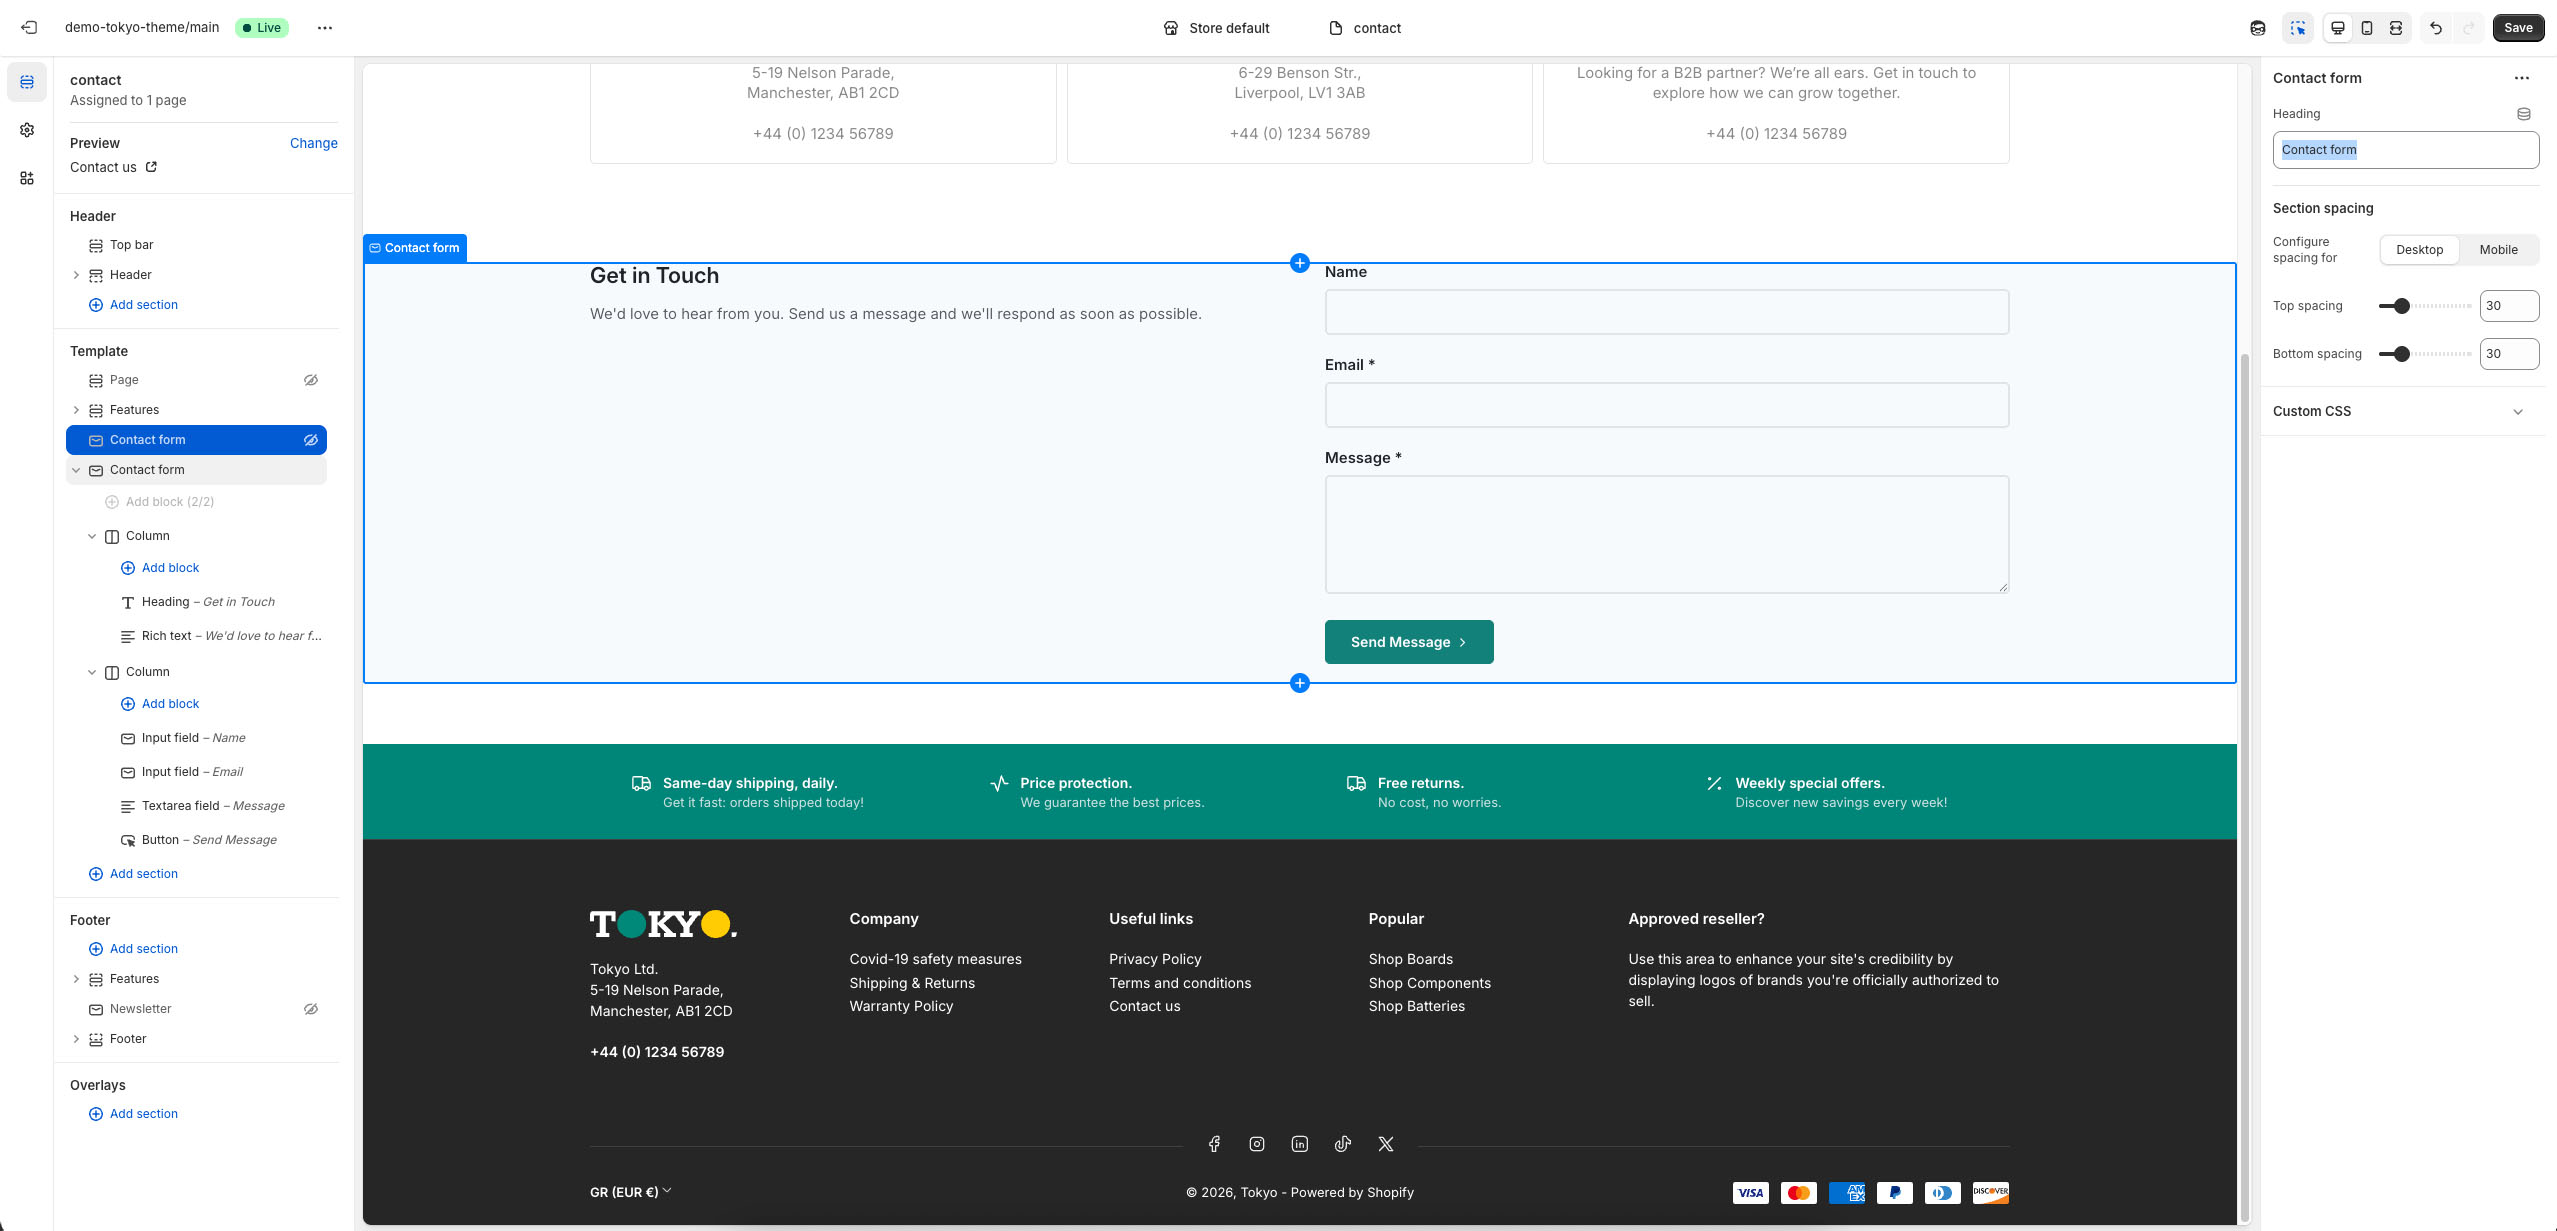Open the Store default market selector
The image size is (2557, 1231).
tap(1216, 28)
